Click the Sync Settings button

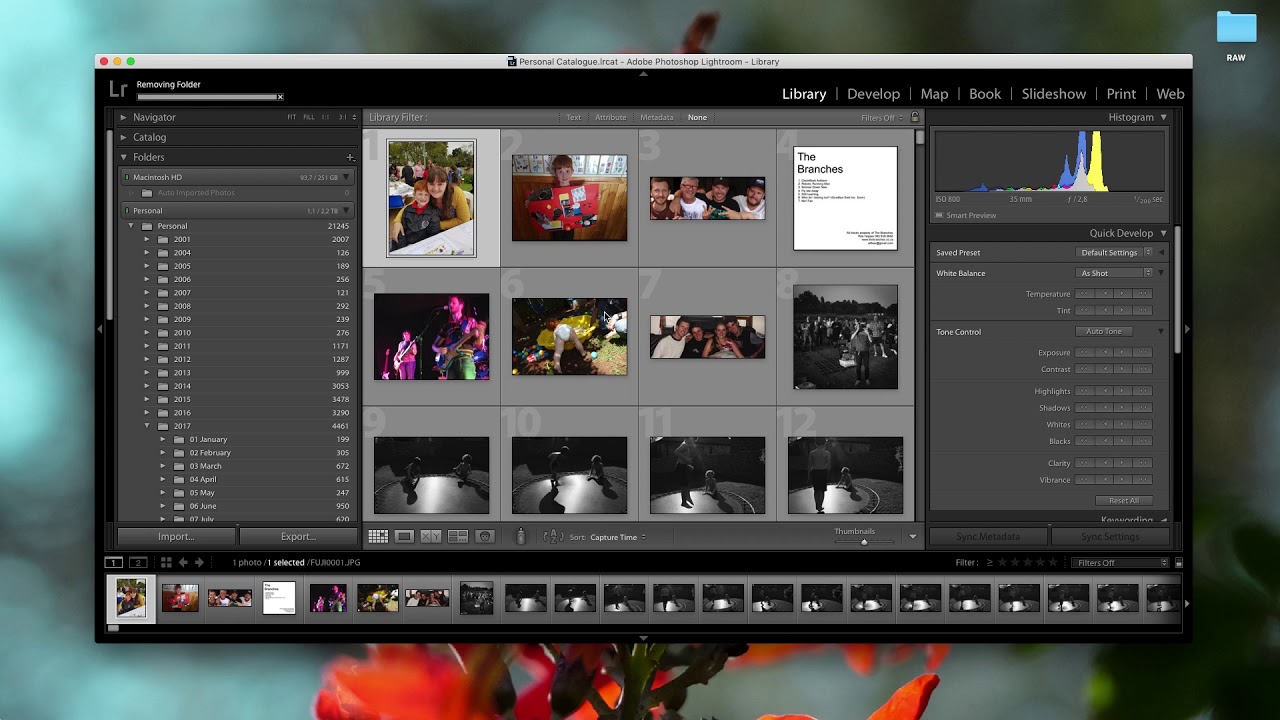(x=1109, y=537)
